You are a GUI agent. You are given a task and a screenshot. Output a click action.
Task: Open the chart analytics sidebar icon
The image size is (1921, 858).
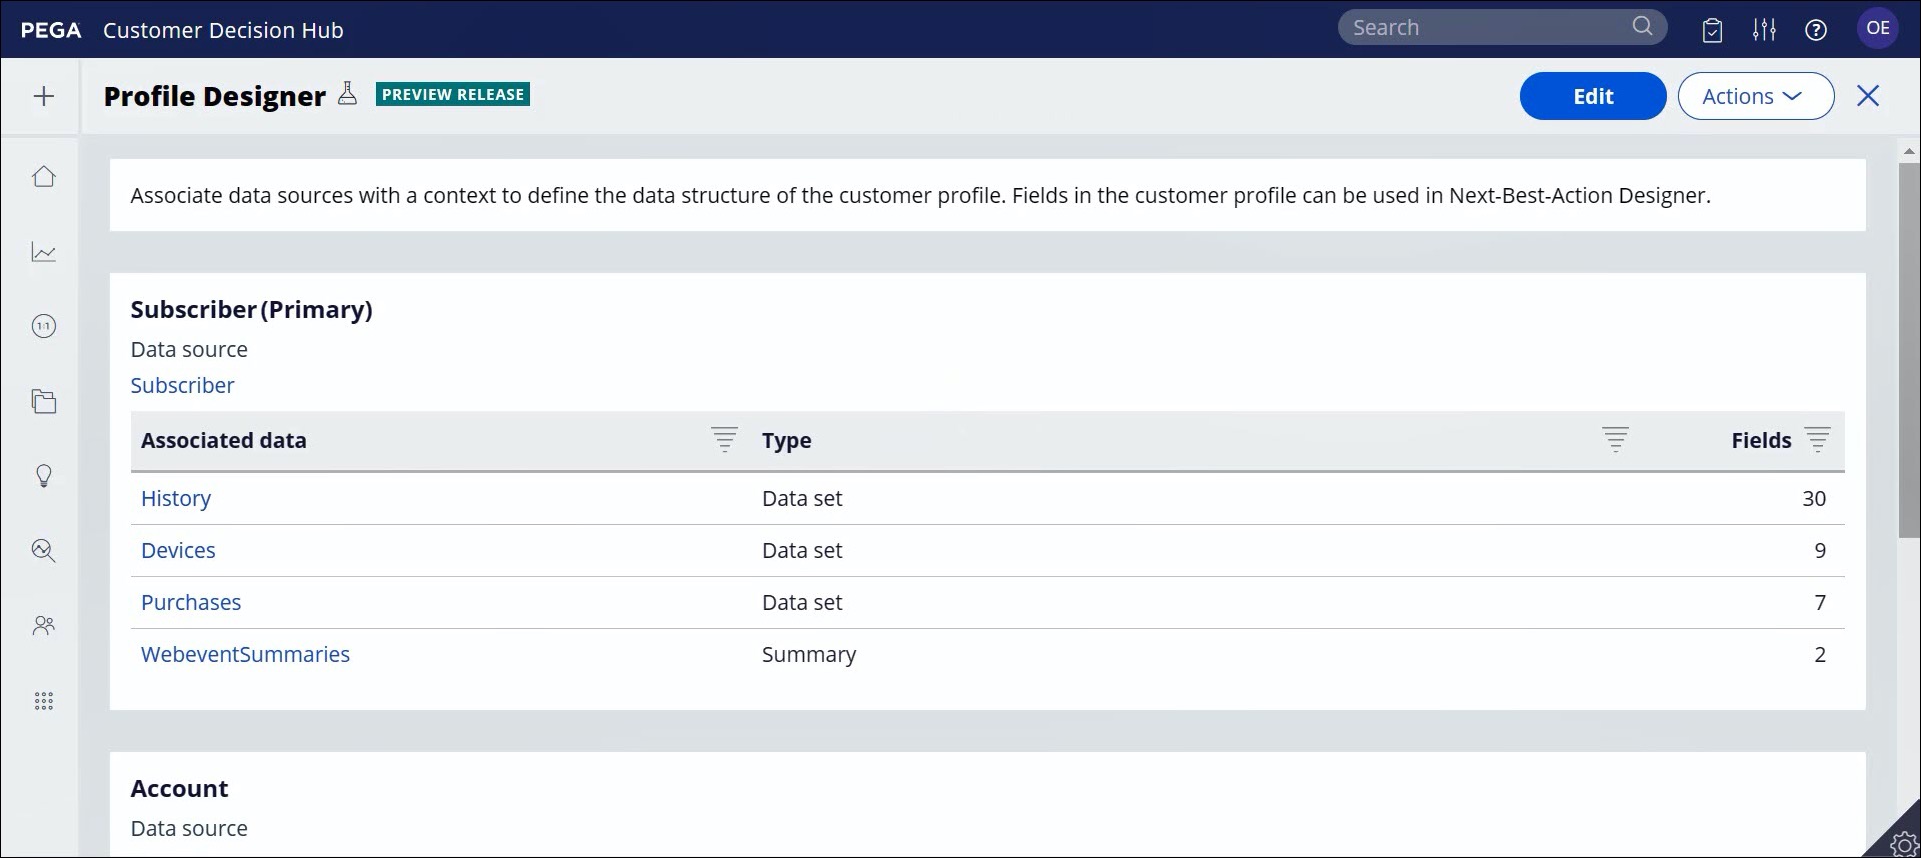point(43,252)
